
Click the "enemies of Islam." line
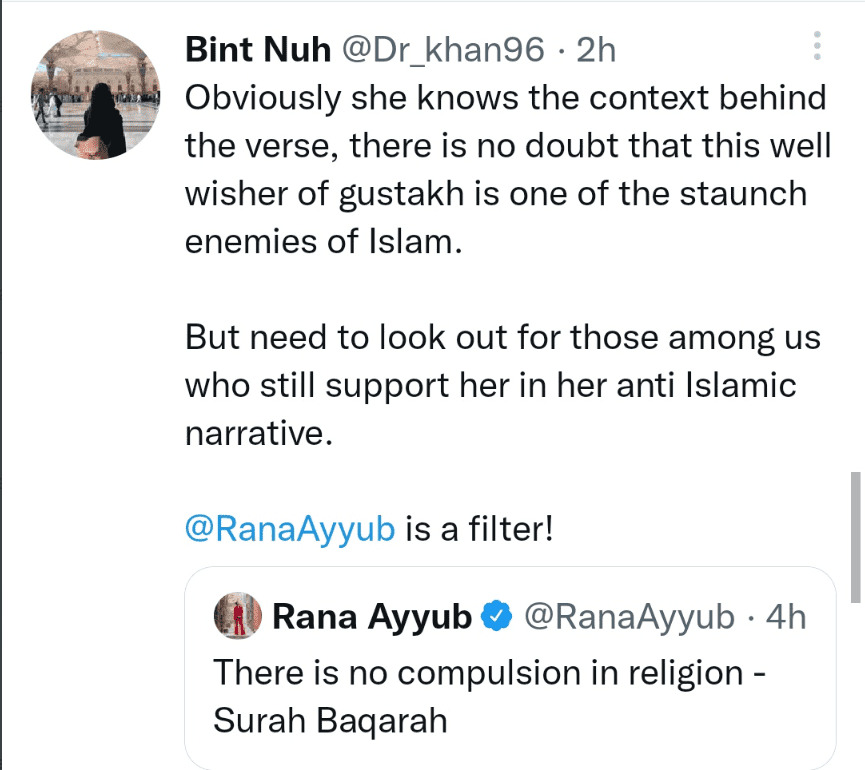coord(325,242)
